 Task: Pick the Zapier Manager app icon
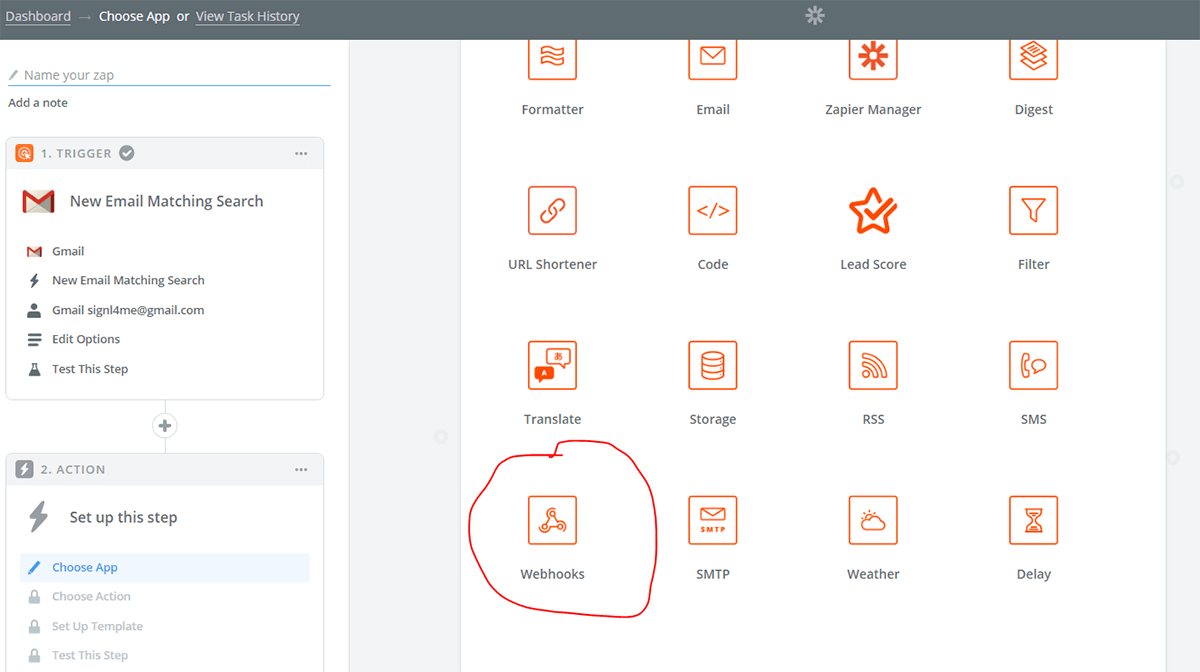pyautogui.click(x=873, y=57)
